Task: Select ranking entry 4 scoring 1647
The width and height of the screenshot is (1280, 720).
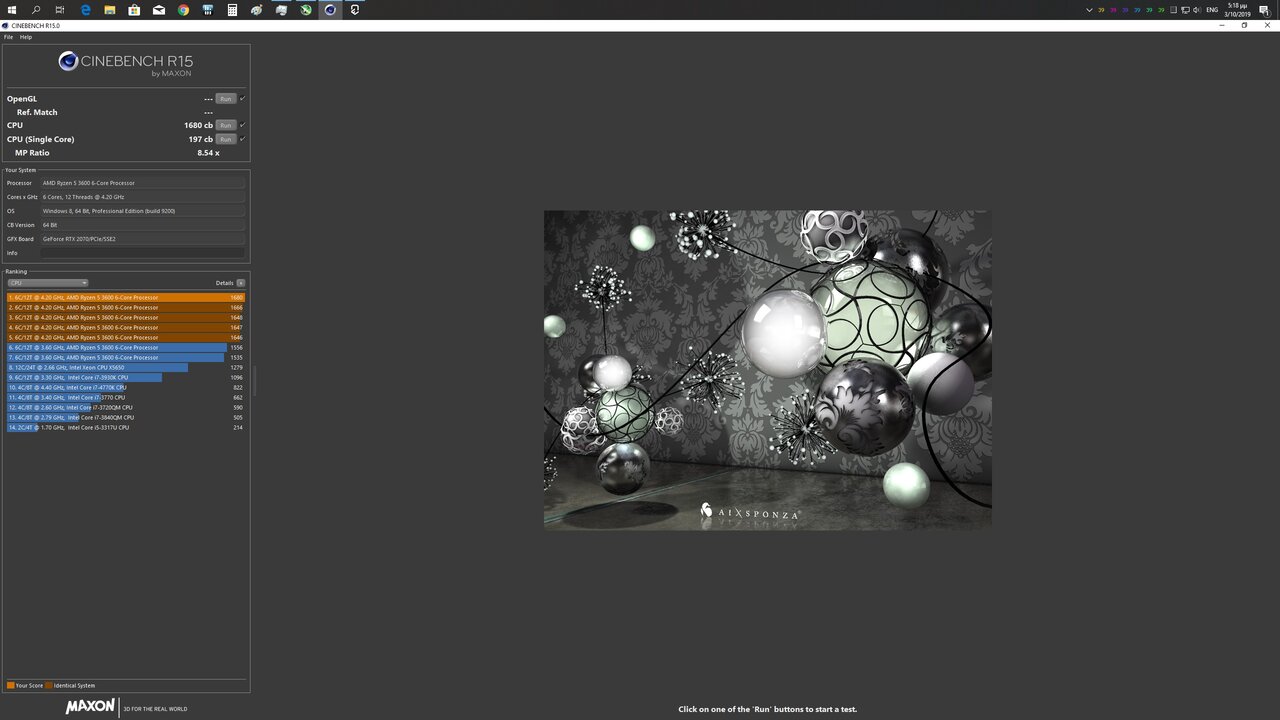Action: pyautogui.click(x=126, y=327)
